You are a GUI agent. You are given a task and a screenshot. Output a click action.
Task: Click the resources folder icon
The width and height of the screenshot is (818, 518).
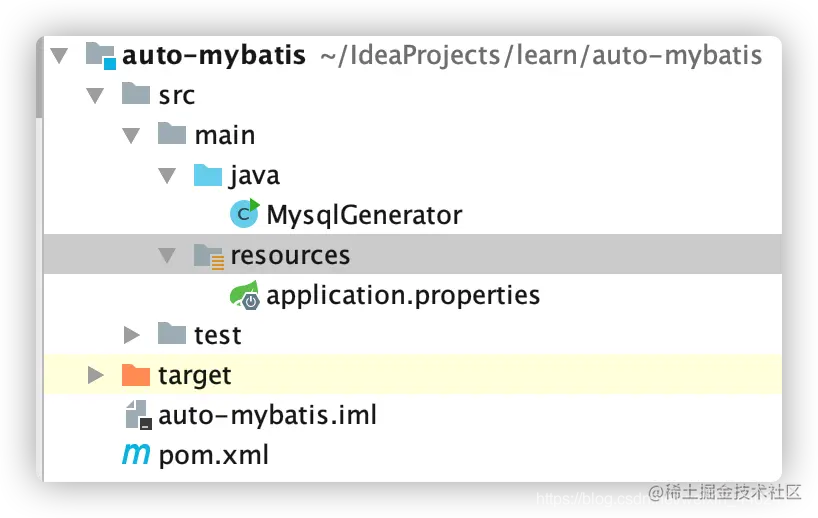(209, 256)
